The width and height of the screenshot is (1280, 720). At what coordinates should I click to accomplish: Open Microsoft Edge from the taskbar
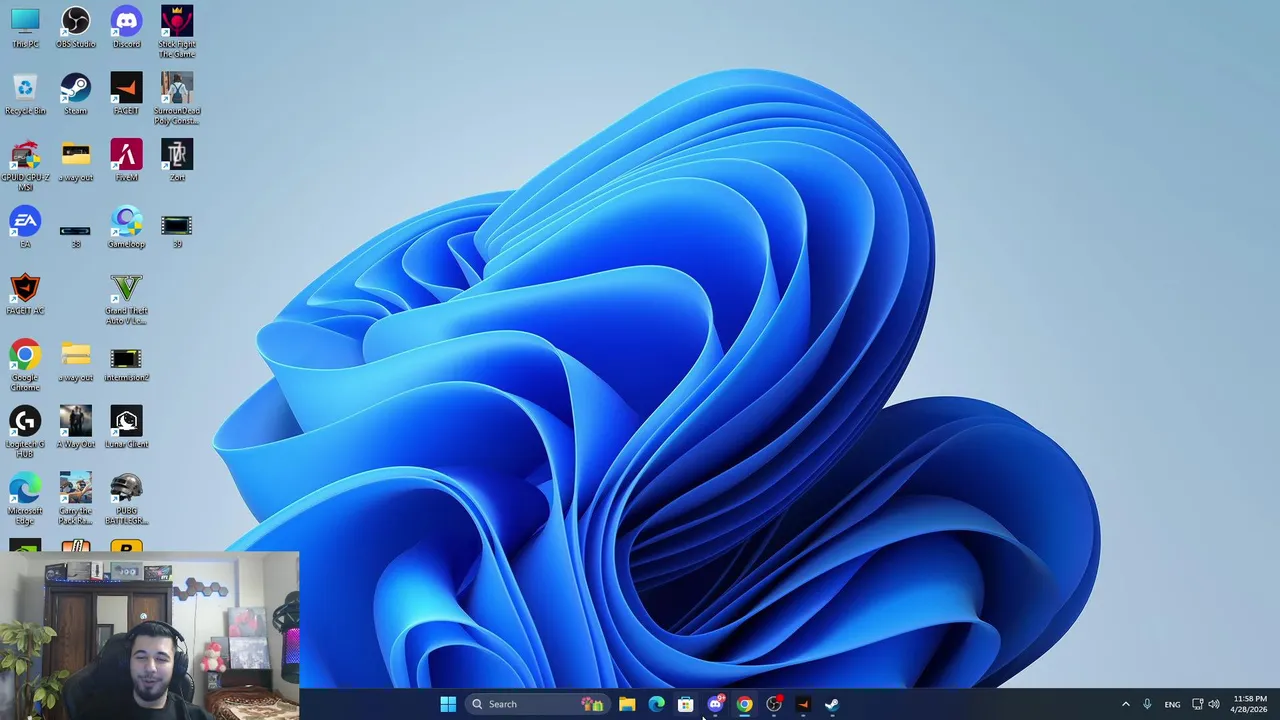tap(657, 704)
